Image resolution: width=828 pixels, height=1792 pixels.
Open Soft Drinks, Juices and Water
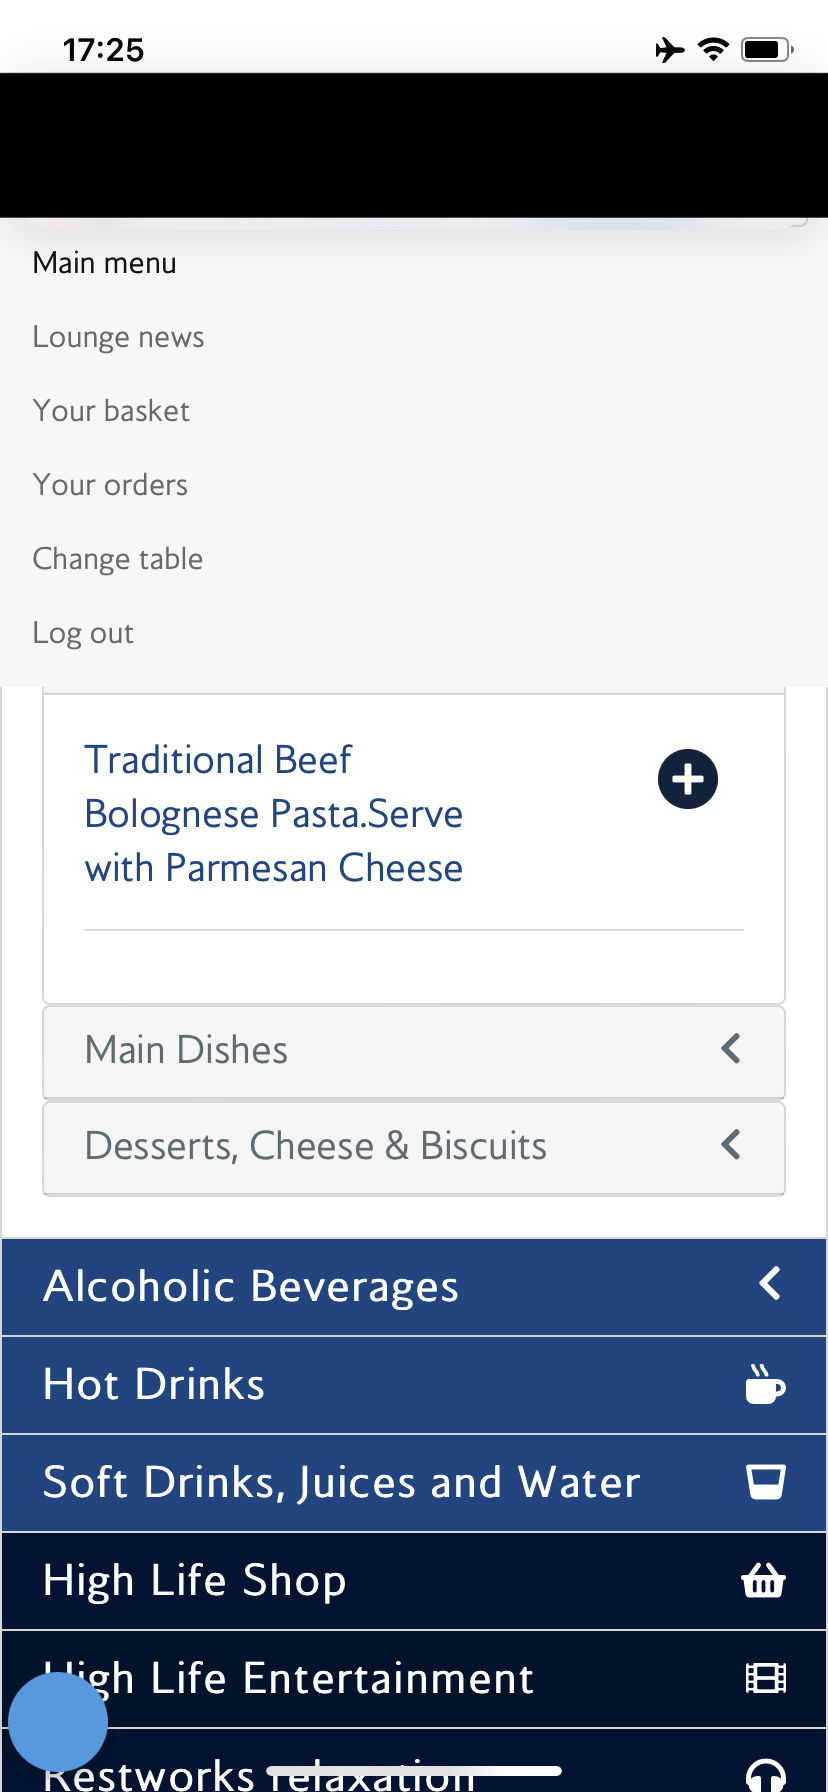[x=341, y=1483]
